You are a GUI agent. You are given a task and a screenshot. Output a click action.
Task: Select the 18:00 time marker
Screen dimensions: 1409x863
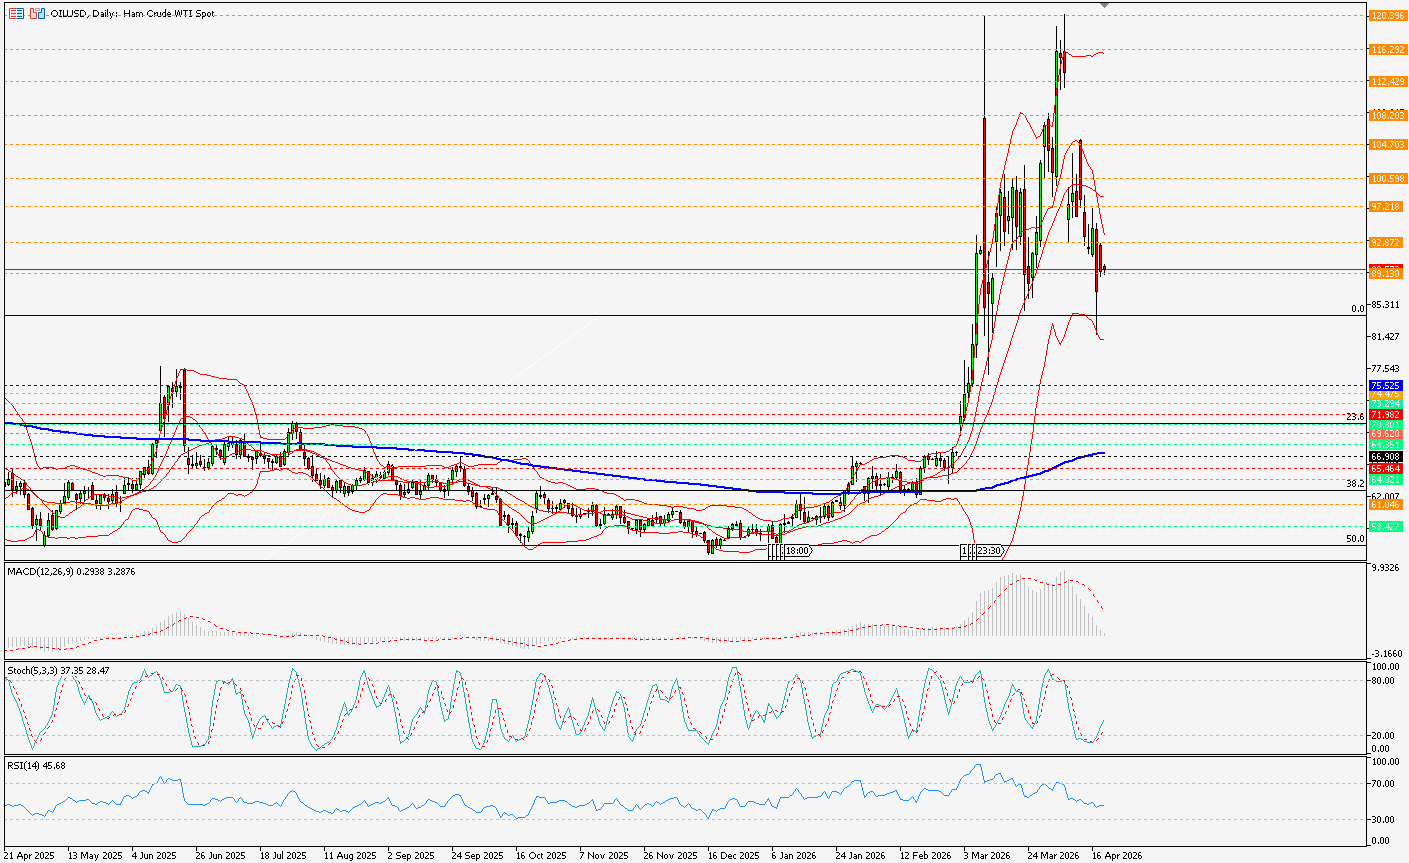796,551
